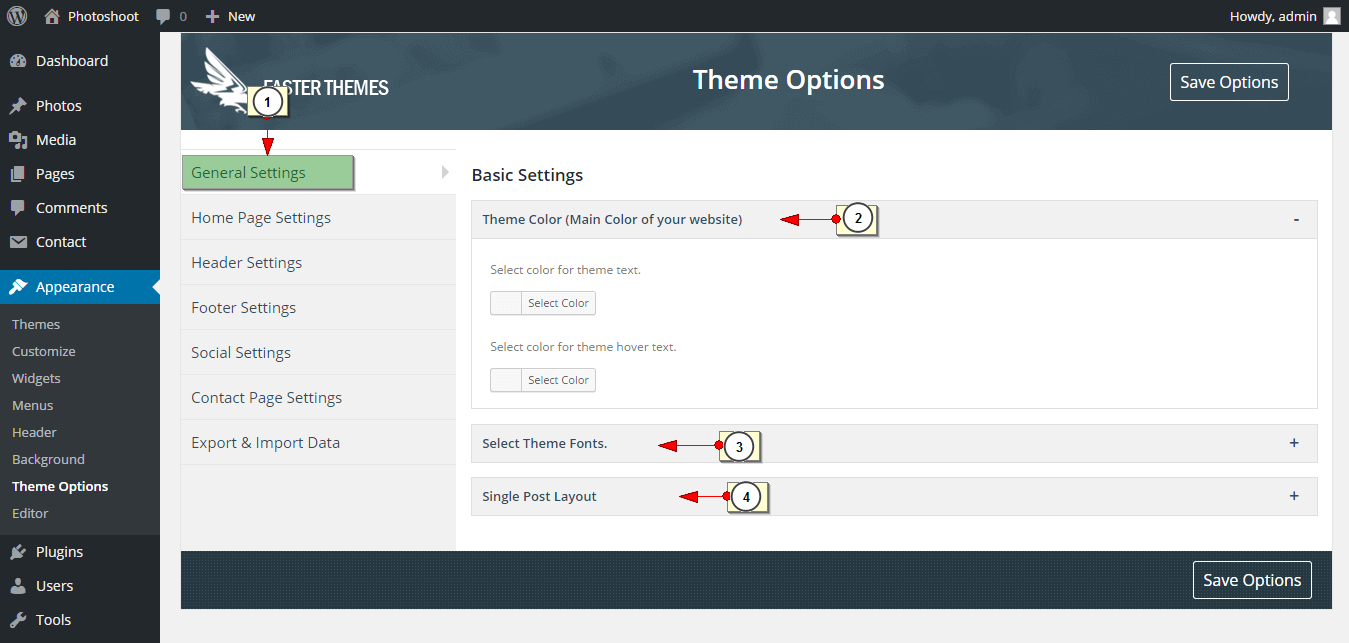Click the Pages icon in the sidebar
Viewport: 1349px width, 643px height.
tap(18, 174)
